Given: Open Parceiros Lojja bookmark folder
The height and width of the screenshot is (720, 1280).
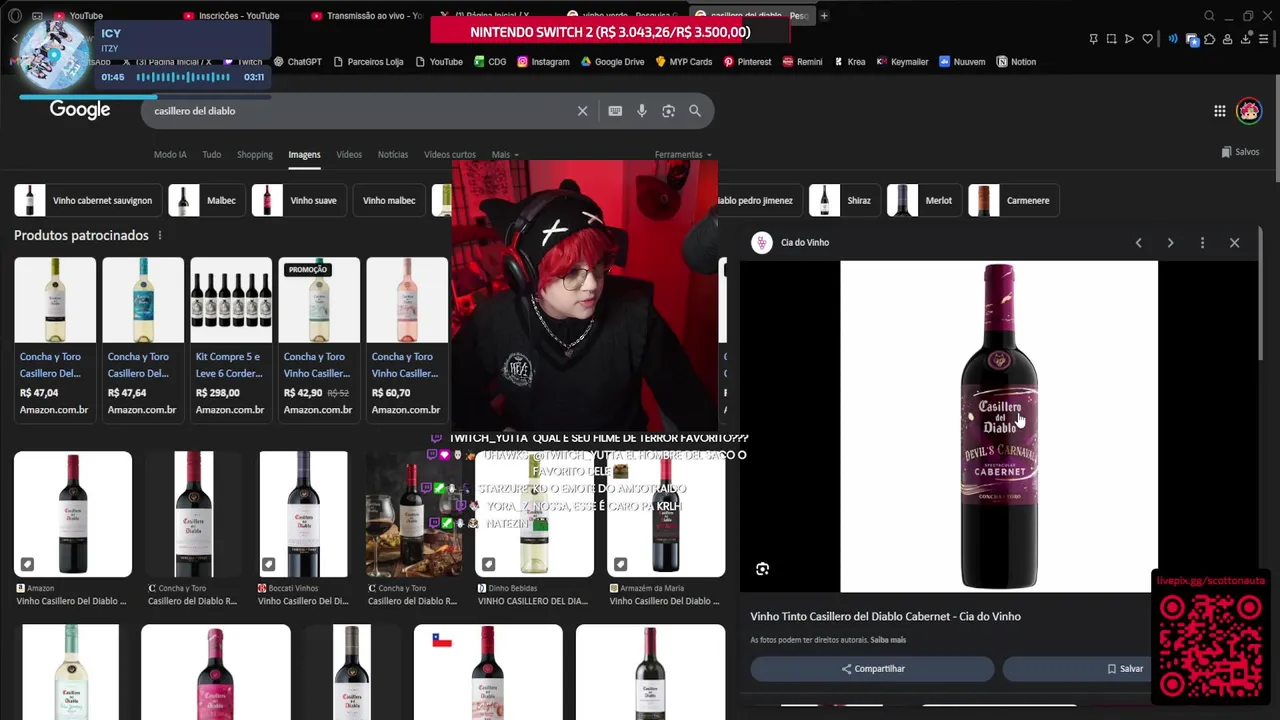Looking at the screenshot, I should pos(367,62).
